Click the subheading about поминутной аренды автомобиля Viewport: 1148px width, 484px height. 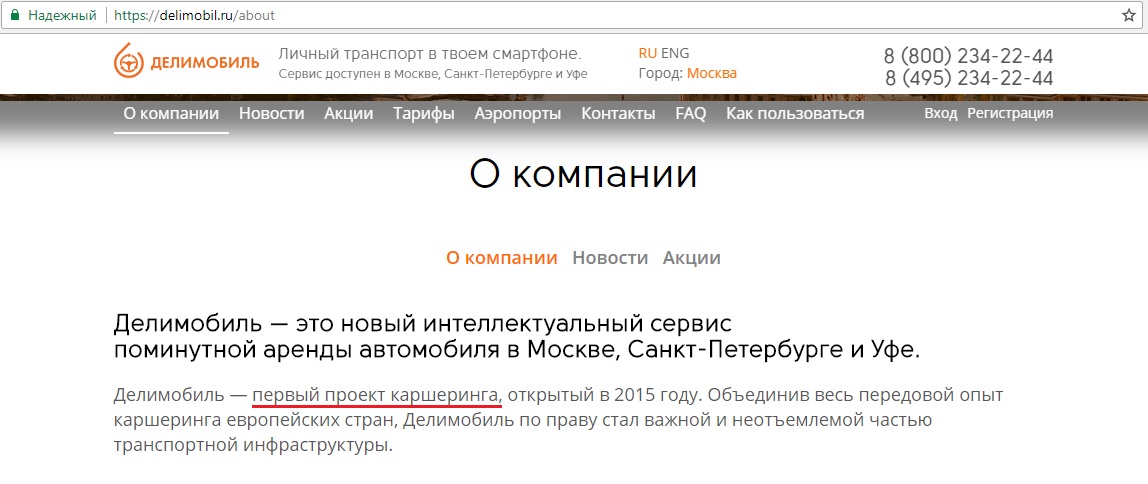coord(517,336)
